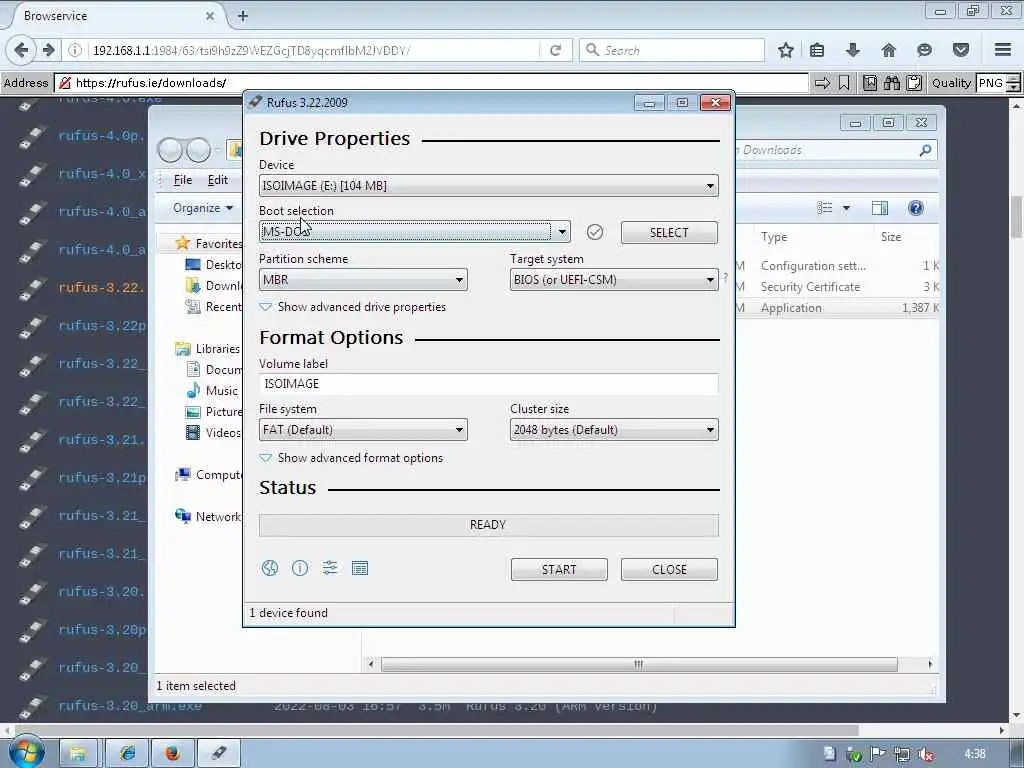This screenshot has width=1024, height=768.
Task: Open Rufus about information icon
Action: (300, 568)
